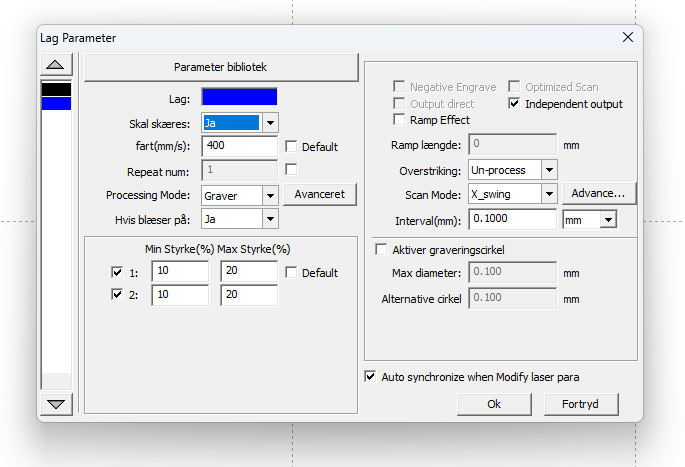The image size is (685, 467).
Task: Toggle laser 2 power checkbox
Action: (x=117, y=294)
